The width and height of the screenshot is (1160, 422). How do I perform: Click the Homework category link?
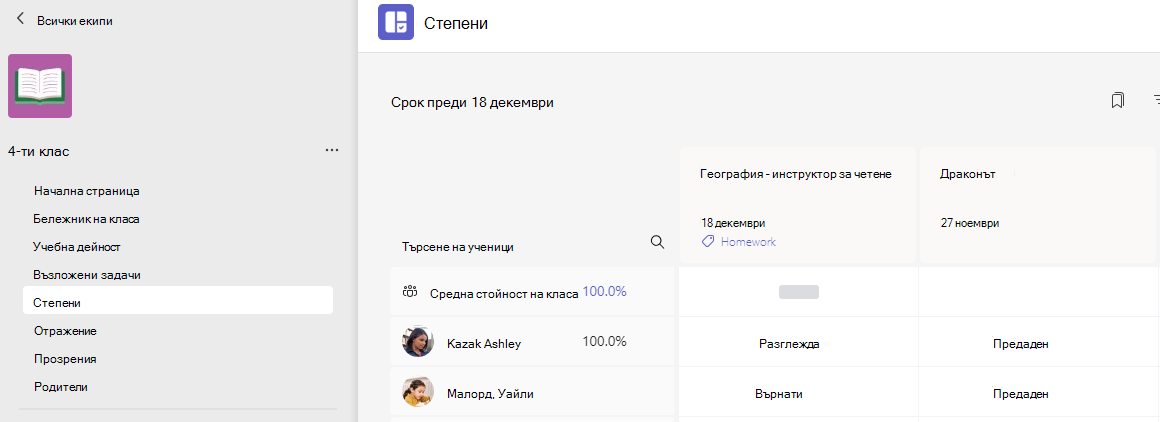(748, 242)
